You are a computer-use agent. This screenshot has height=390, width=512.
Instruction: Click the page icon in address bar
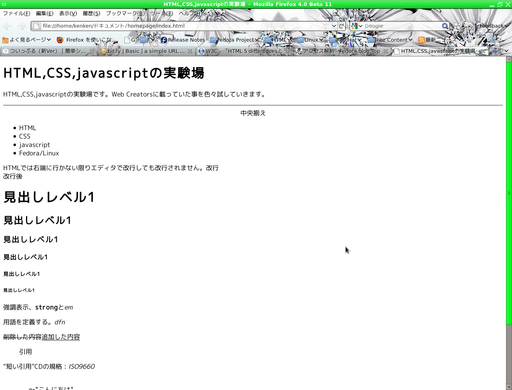point(37,26)
